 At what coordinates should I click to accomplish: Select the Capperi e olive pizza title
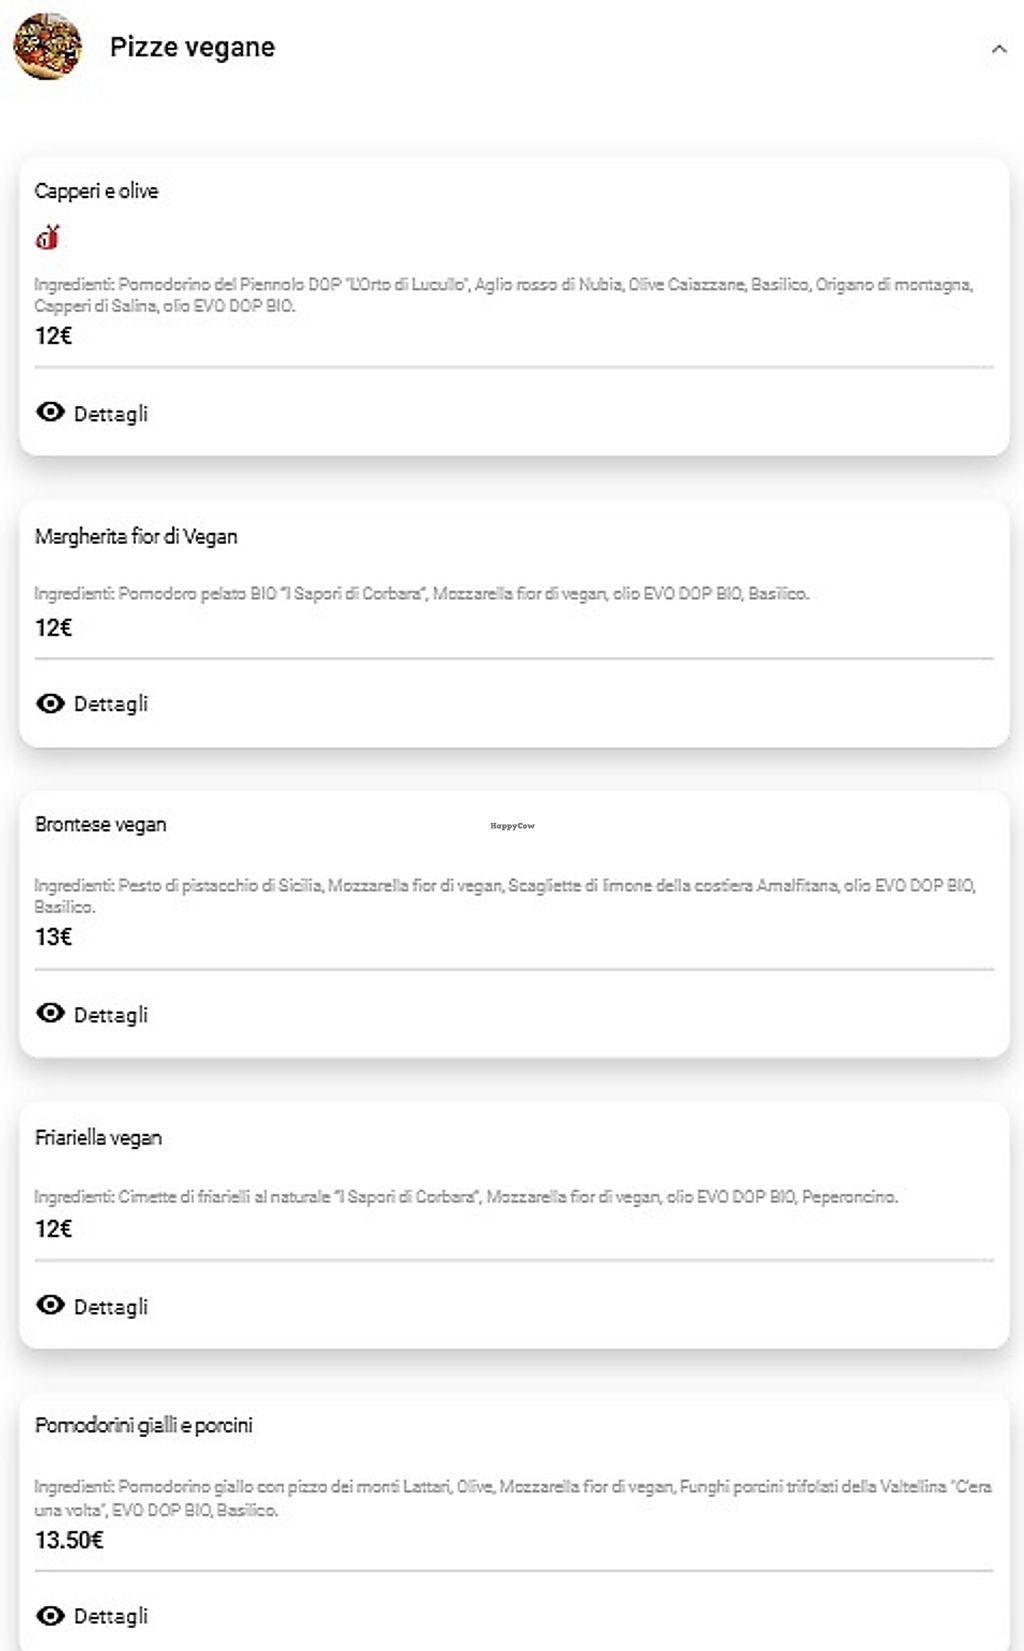pyautogui.click(x=96, y=191)
